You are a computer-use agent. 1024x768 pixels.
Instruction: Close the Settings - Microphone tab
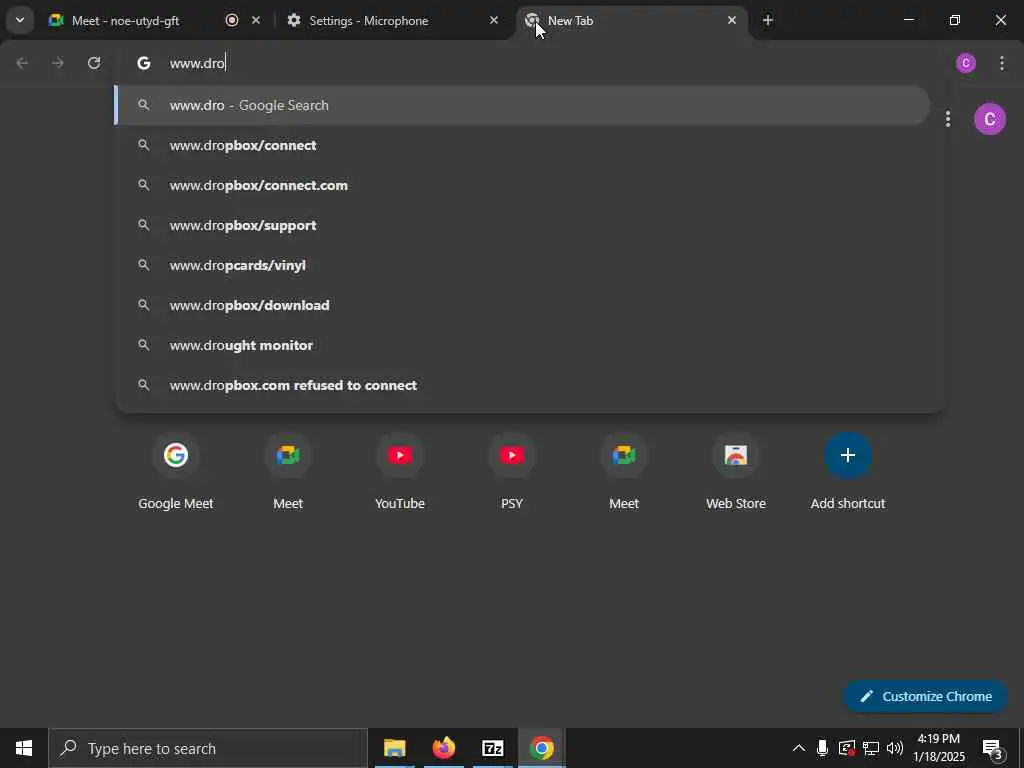click(494, 20)
